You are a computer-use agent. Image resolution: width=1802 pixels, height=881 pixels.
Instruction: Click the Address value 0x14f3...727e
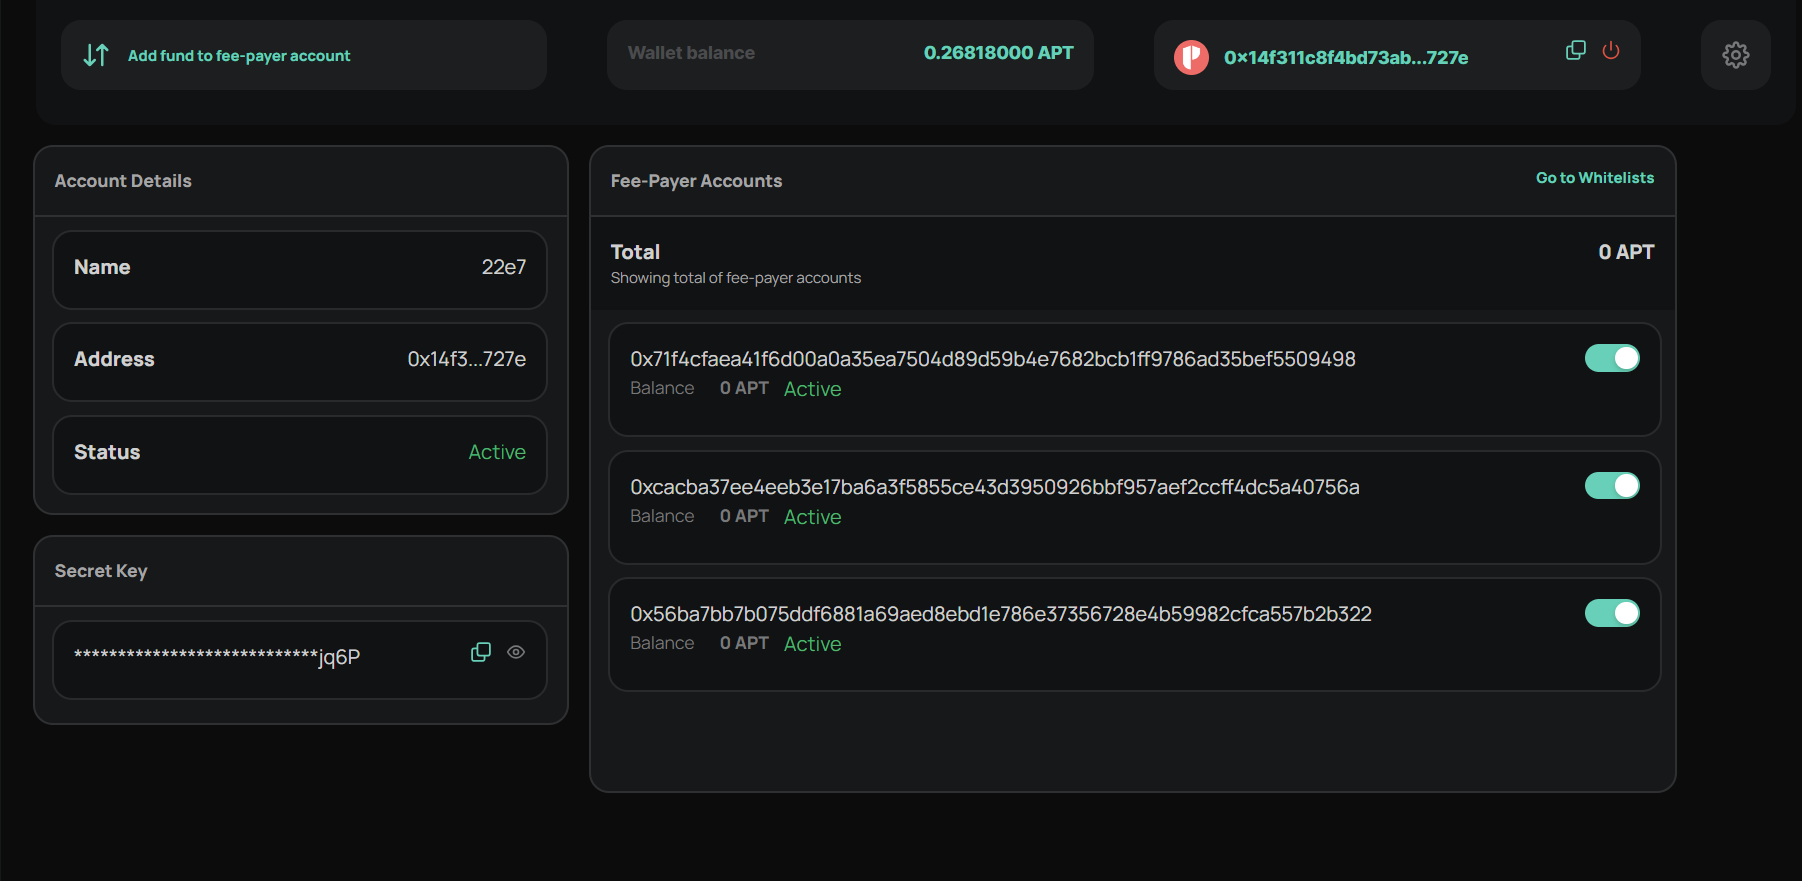pyautogui.click(x=466, y=359)
